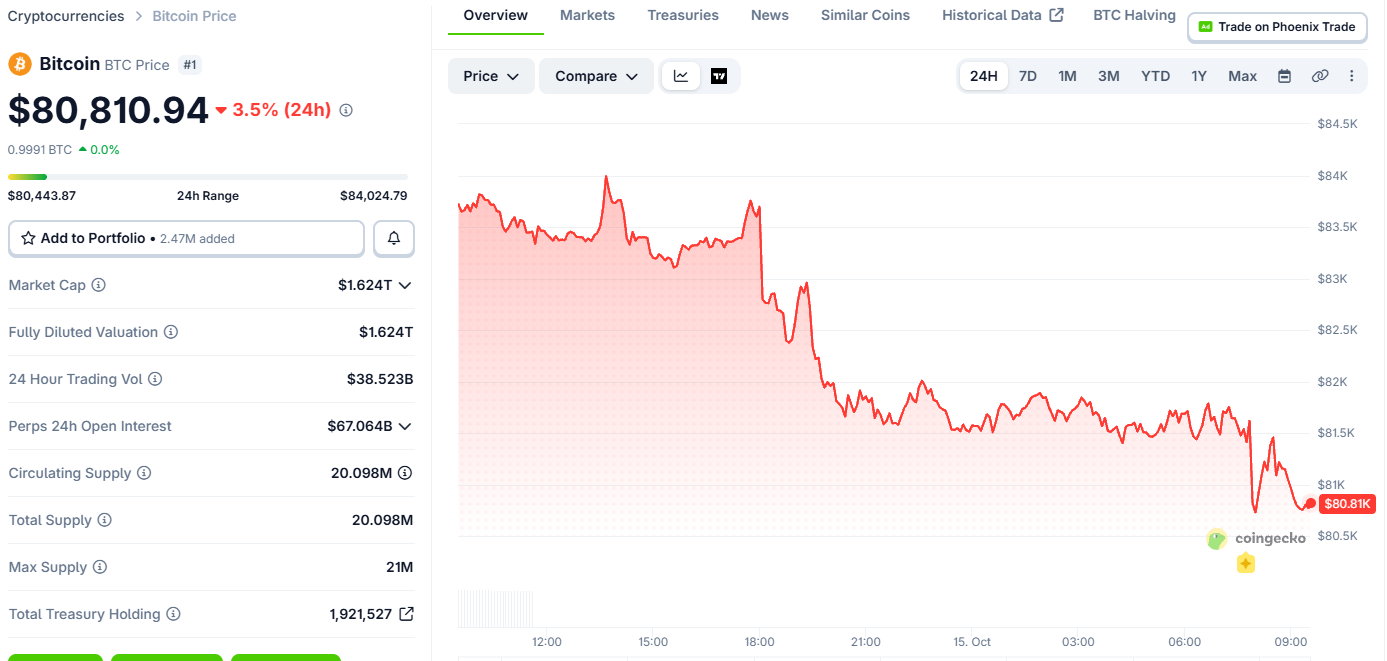The height and width of the screenshot is (661, 1387).
Task: Click the volume bars below the chart
Action: [x=495, y=608]
